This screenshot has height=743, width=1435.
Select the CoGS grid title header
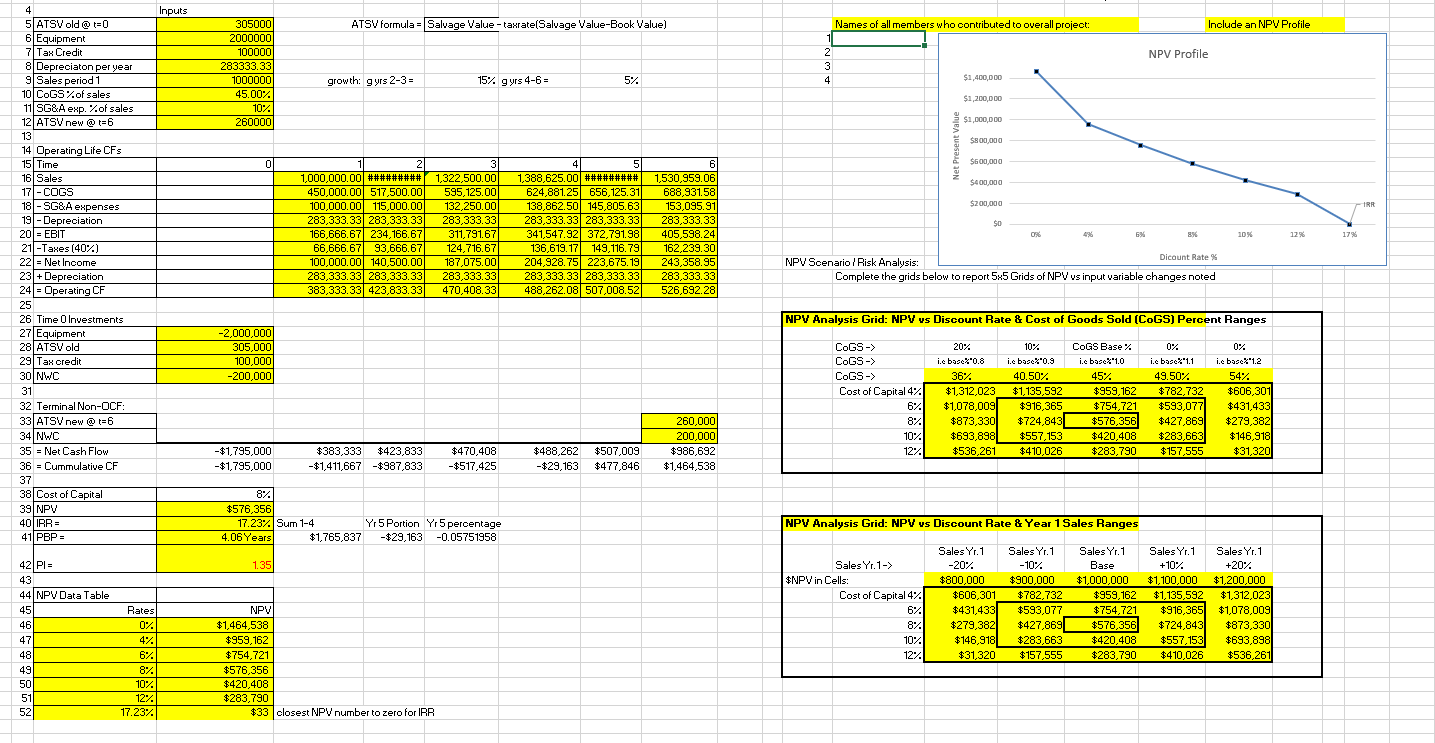[1026, 319]
